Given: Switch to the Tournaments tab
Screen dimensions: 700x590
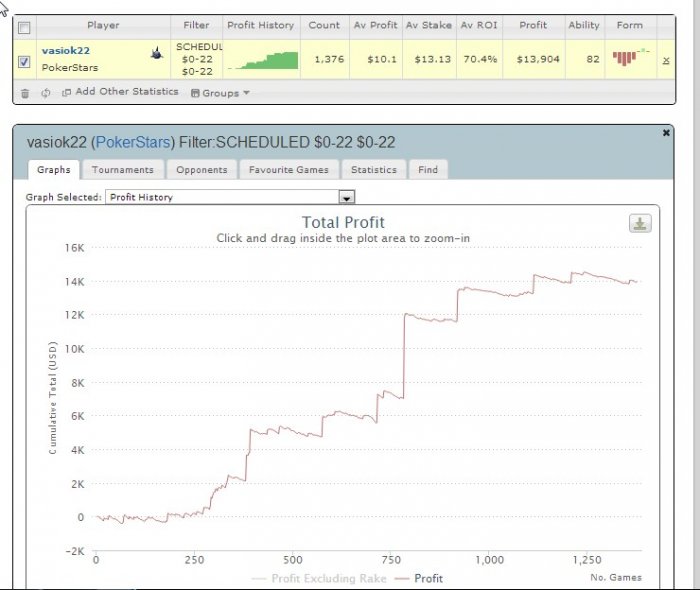Looking at the screenshot, I should 123,170.
